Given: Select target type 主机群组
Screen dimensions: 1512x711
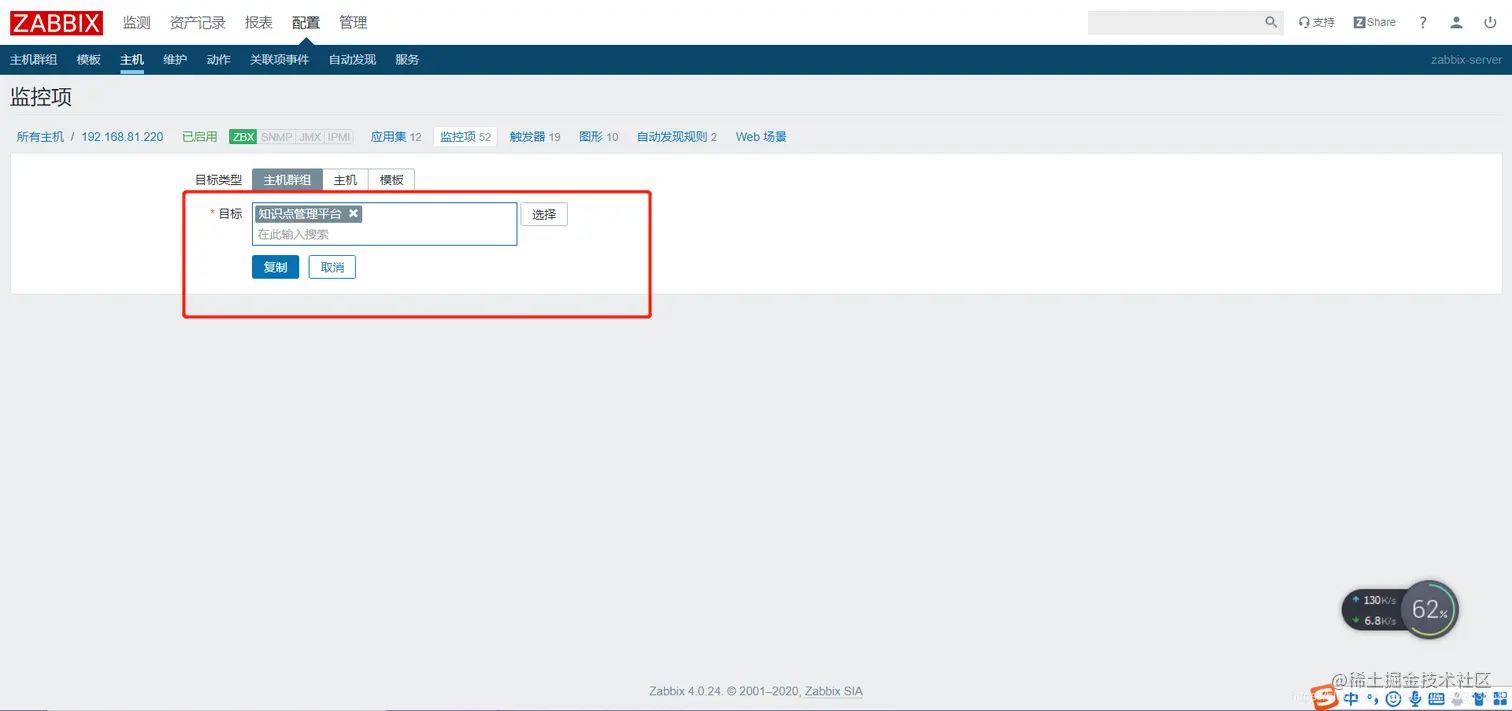Looking at the screenshot, I should [287, 180].
